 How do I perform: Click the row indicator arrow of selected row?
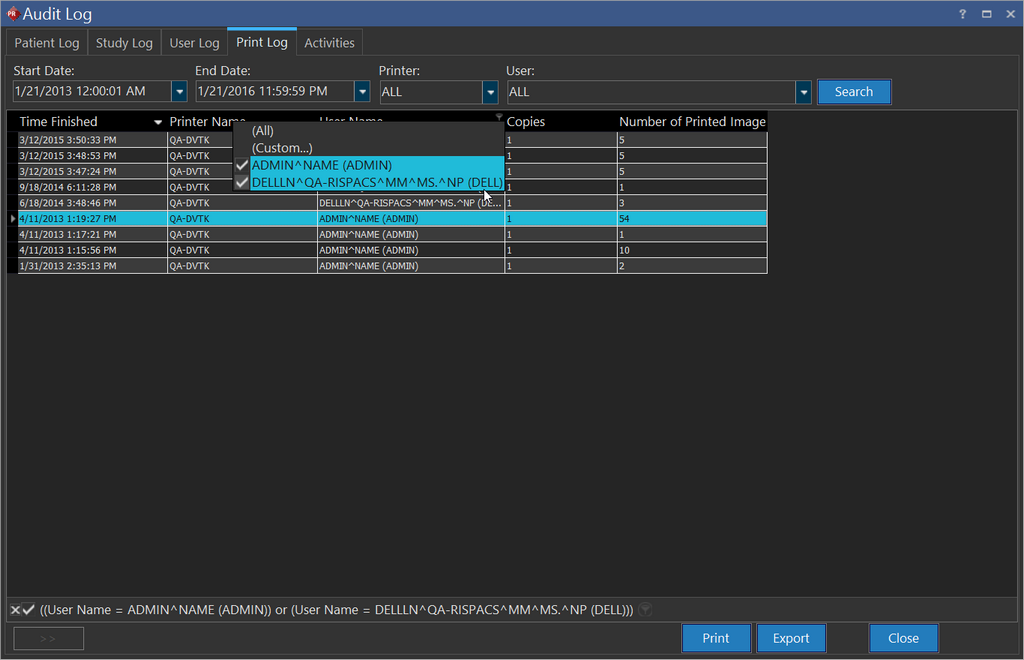pos(13,218)
